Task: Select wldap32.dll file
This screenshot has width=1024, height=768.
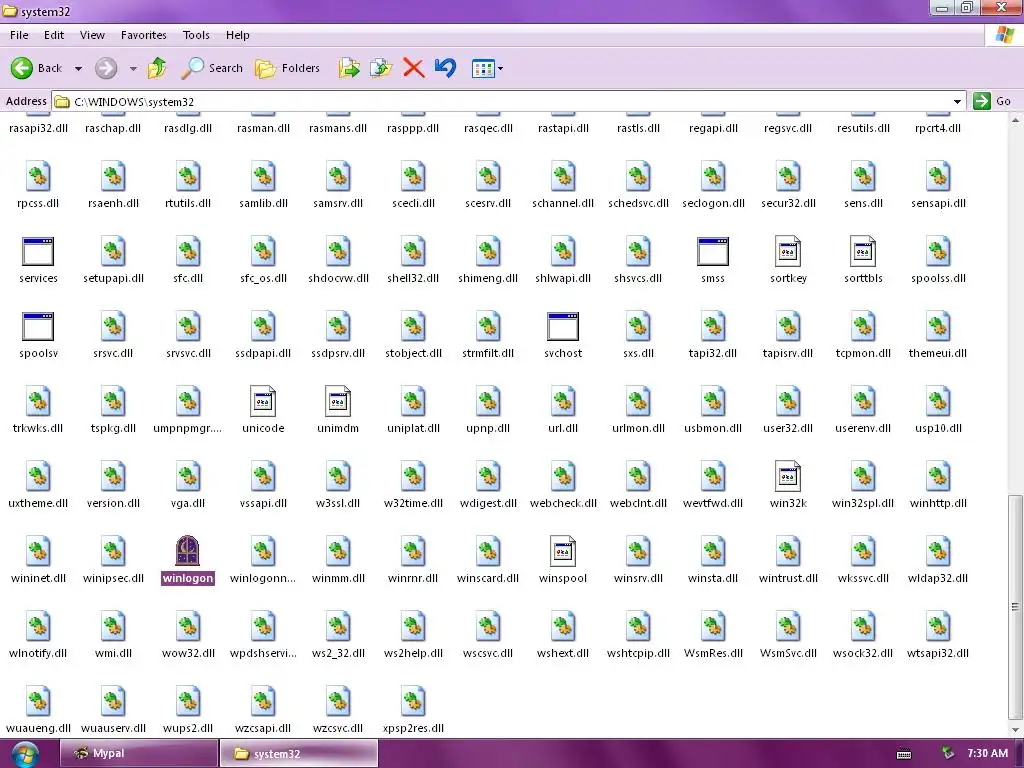Action: point(938,560)
